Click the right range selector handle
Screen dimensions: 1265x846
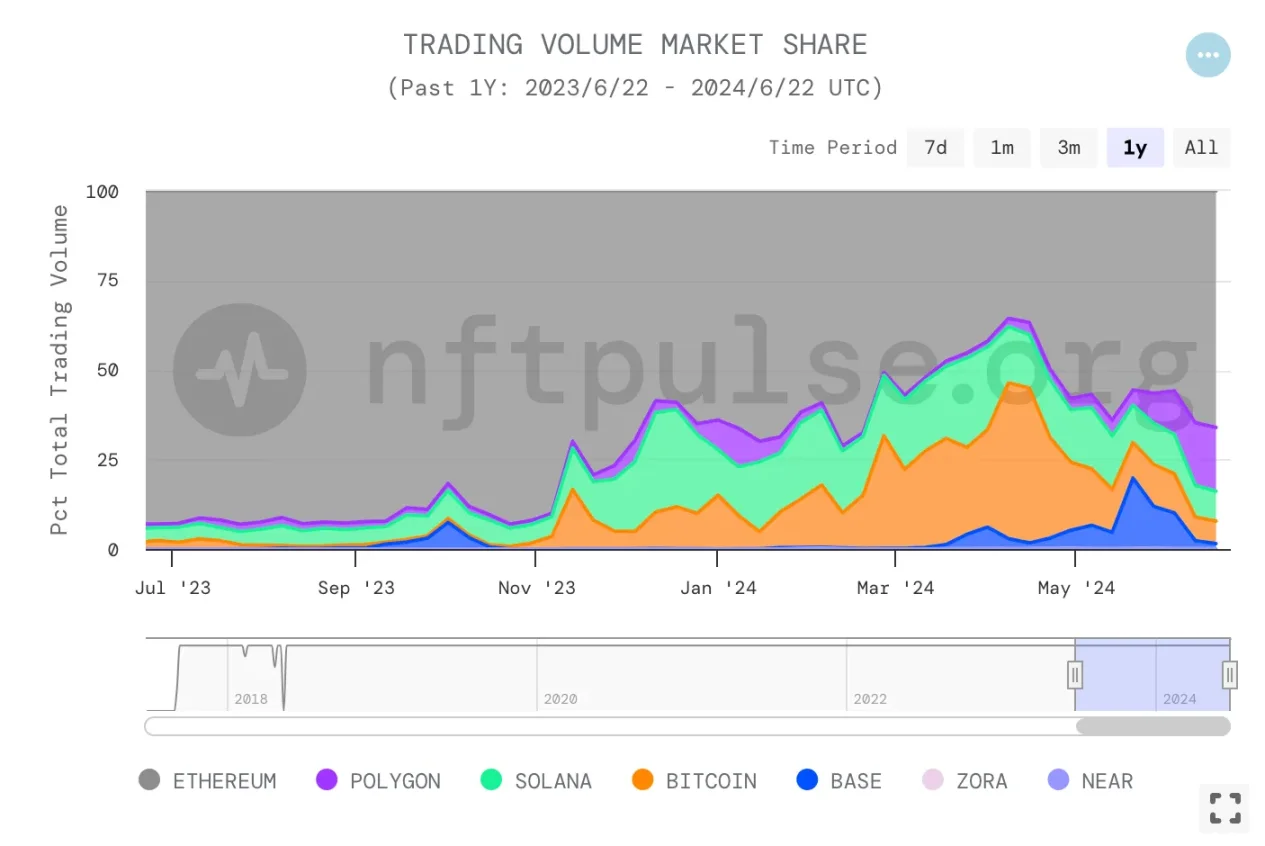pyautogui.click(x=1230, y=675)
